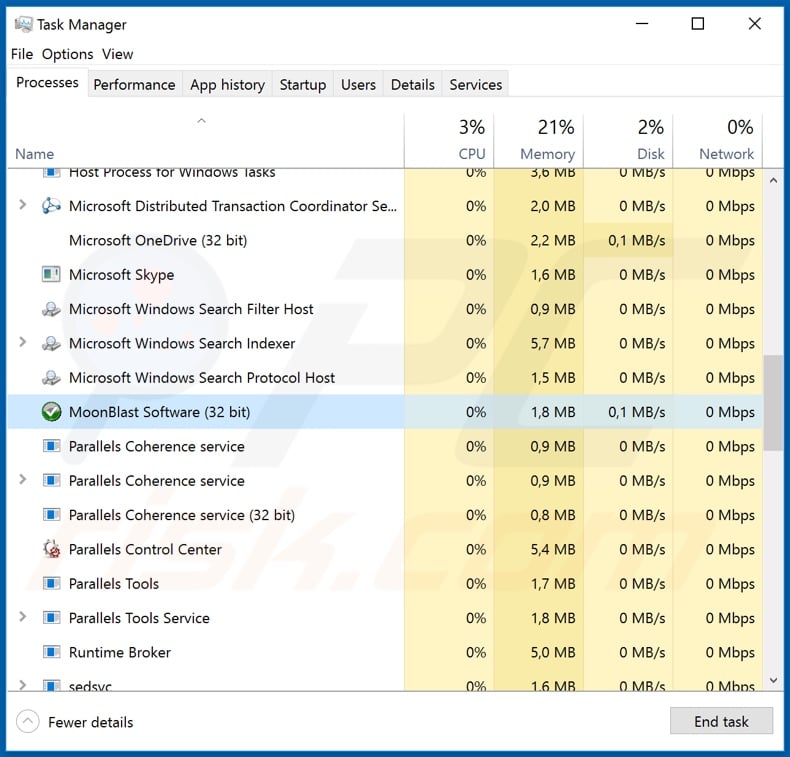The width and height of the screenshot is (790, 757).
Task: Click the Microsoft Distributed Transaction Coordinator icon
Action: [51, 206]
